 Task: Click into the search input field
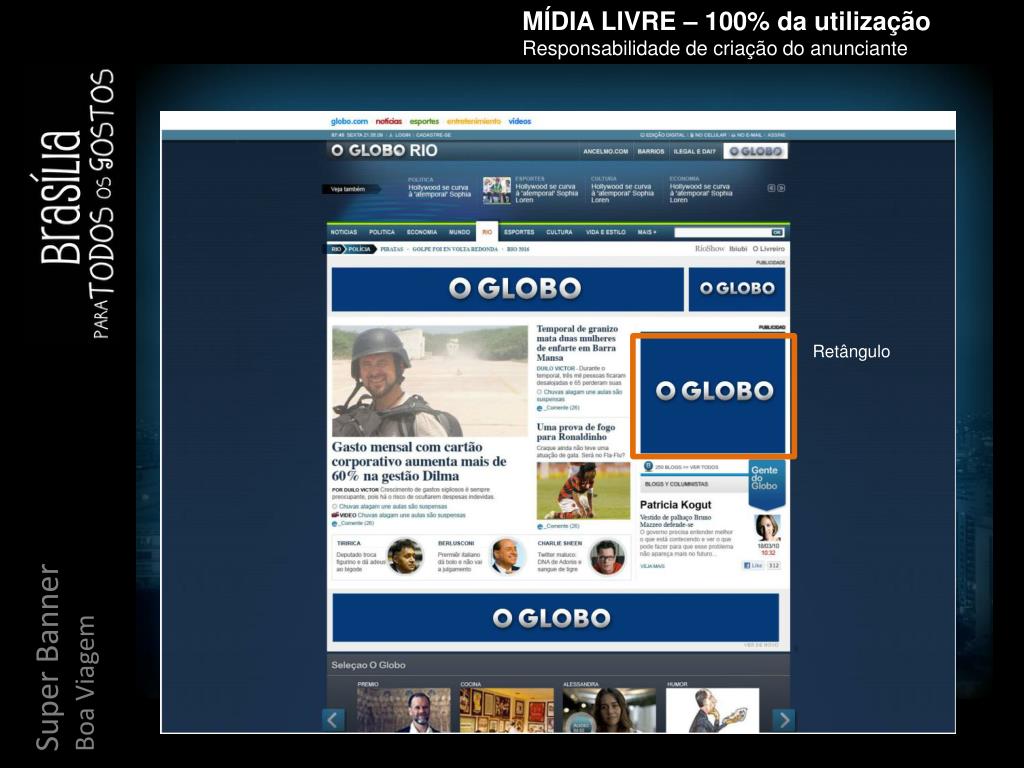722,232
